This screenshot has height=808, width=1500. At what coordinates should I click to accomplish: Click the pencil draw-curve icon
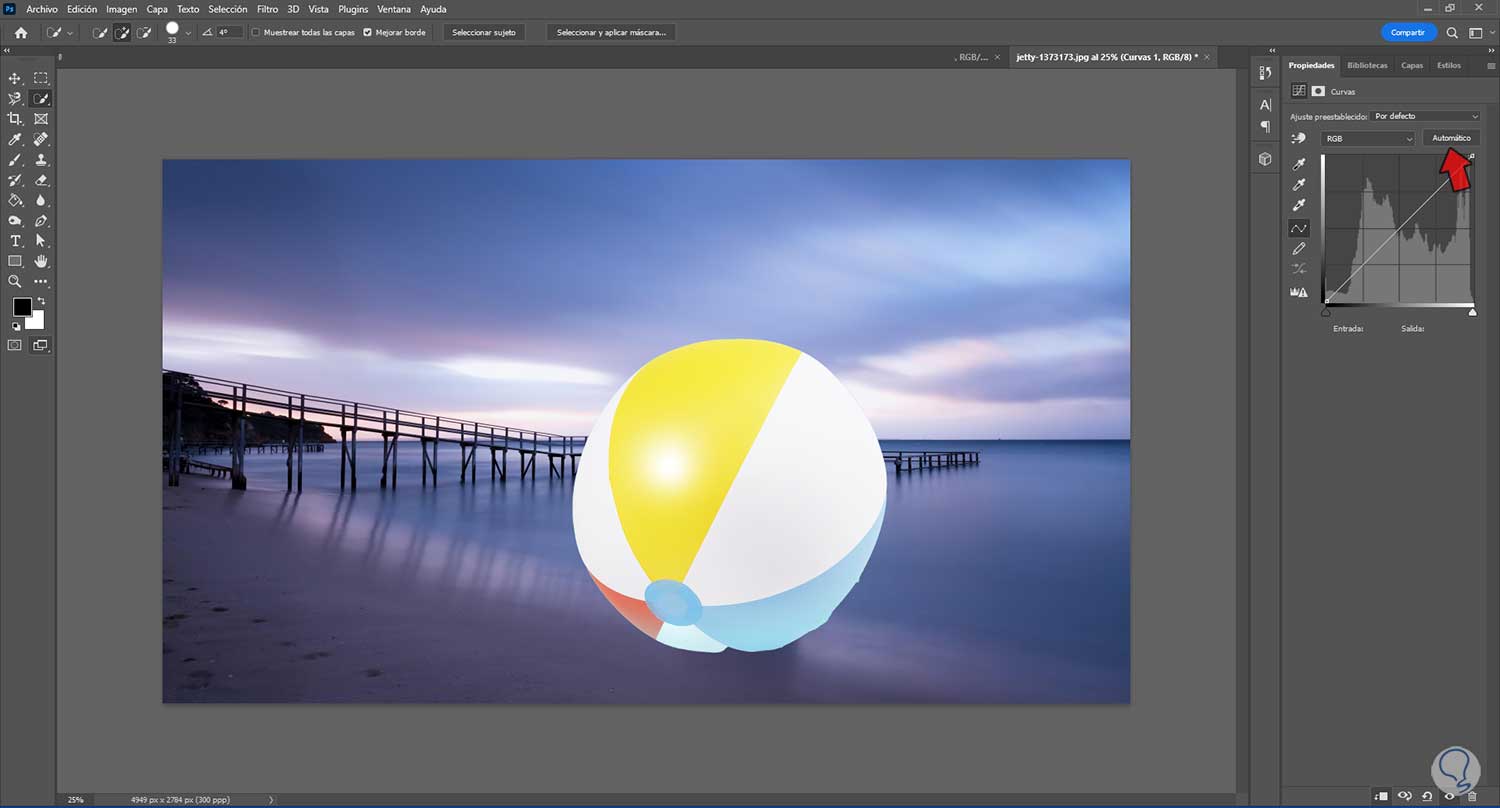point(1299,248)
